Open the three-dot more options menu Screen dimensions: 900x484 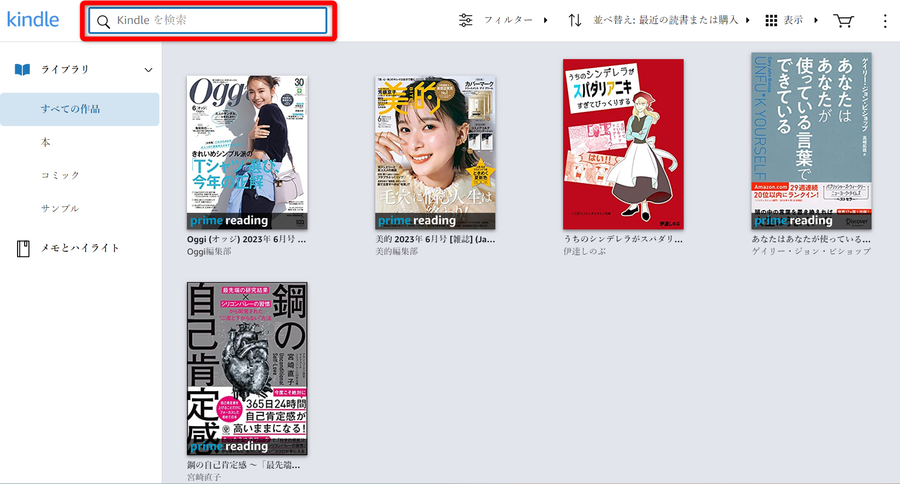tap(885, 21)
